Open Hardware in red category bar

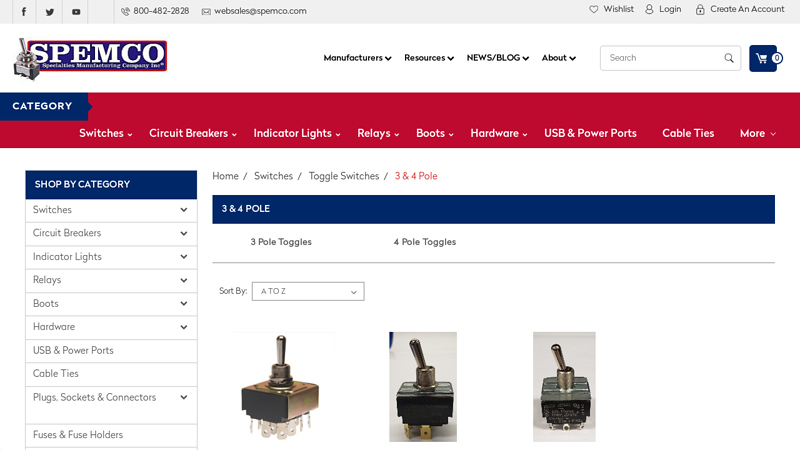[498, 133]
